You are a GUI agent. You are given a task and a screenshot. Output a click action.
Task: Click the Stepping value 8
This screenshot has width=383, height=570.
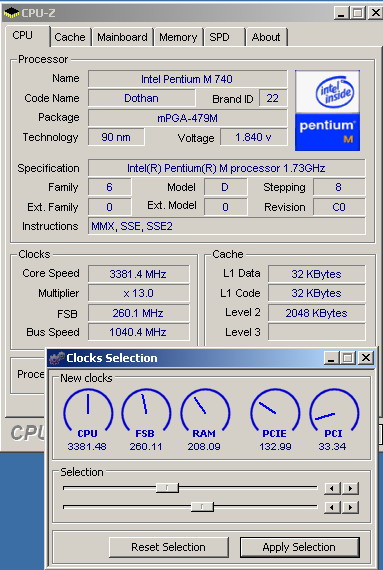pyautogui.click(x=339, y=187)
